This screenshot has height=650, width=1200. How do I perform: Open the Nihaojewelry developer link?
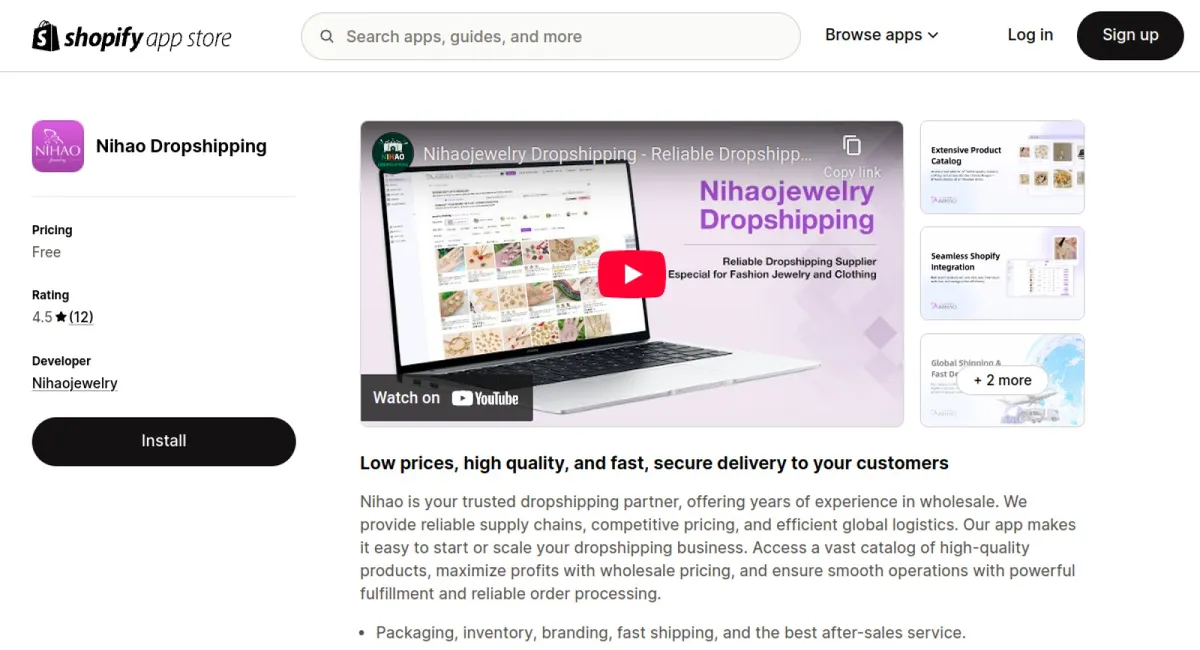click(x=75, y=383)
